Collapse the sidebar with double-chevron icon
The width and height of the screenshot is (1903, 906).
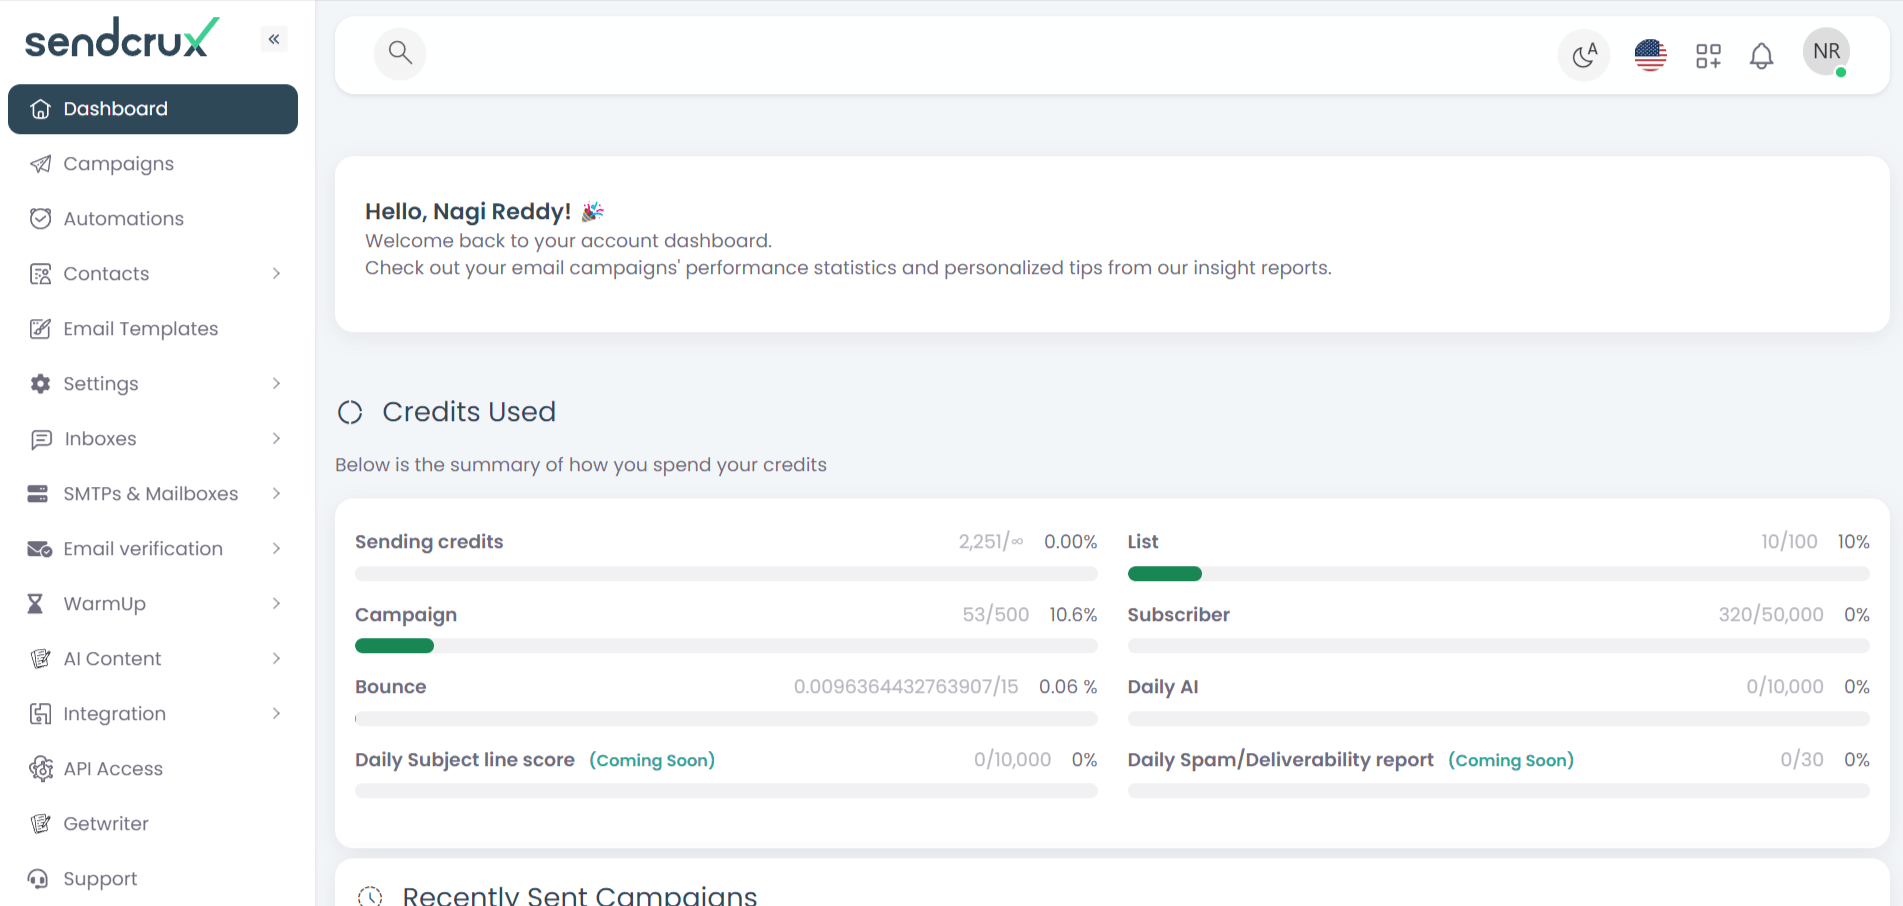pyautogui.click(x=274, y=39)
